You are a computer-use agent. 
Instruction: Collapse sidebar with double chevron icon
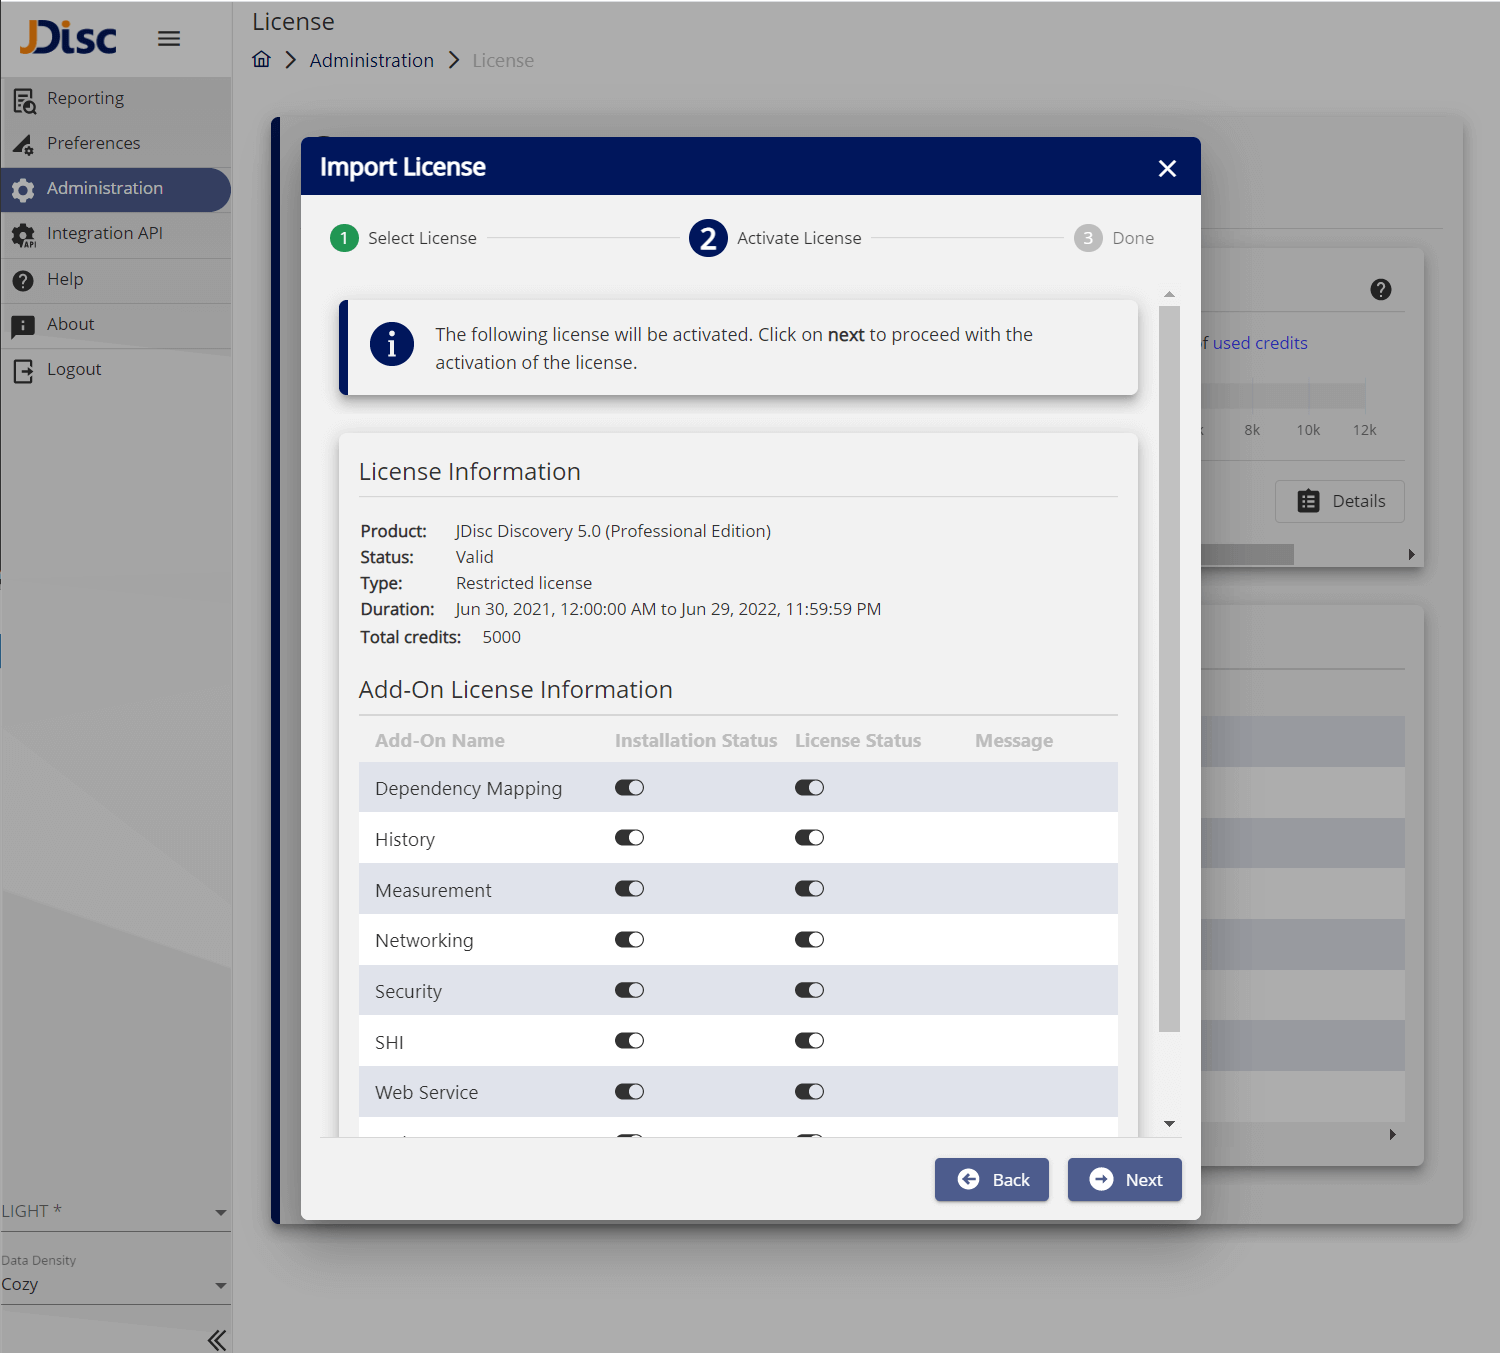(216, 1339)
